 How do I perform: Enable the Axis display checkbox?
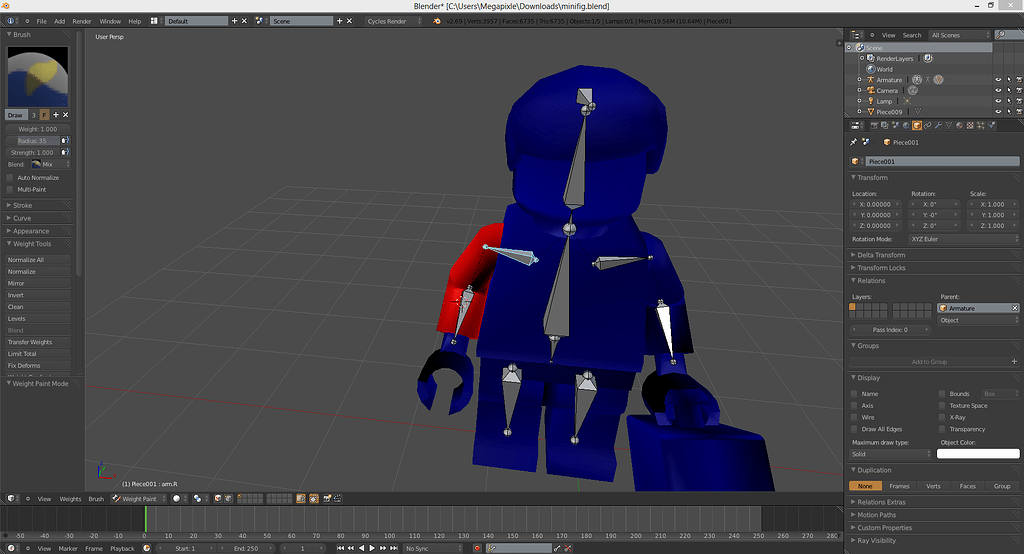[854, 406]
